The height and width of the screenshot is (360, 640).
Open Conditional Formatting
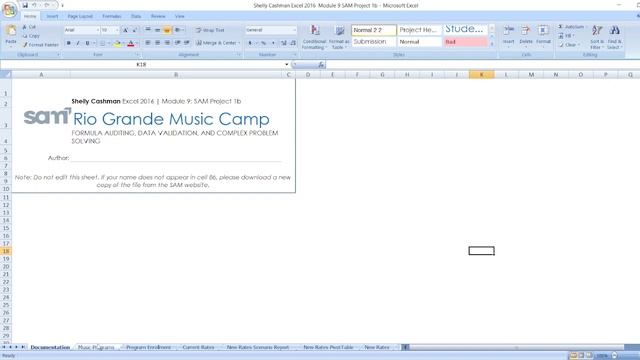tap(315, 37)
